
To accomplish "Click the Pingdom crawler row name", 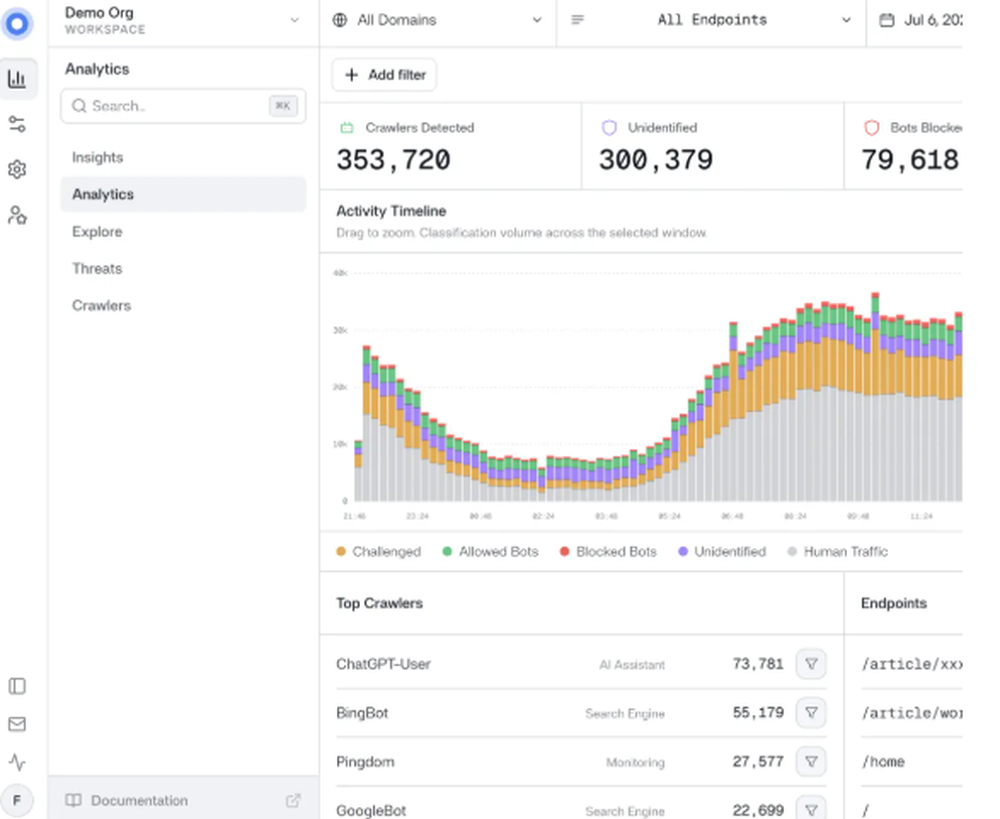I will click(x=365, y=762).
